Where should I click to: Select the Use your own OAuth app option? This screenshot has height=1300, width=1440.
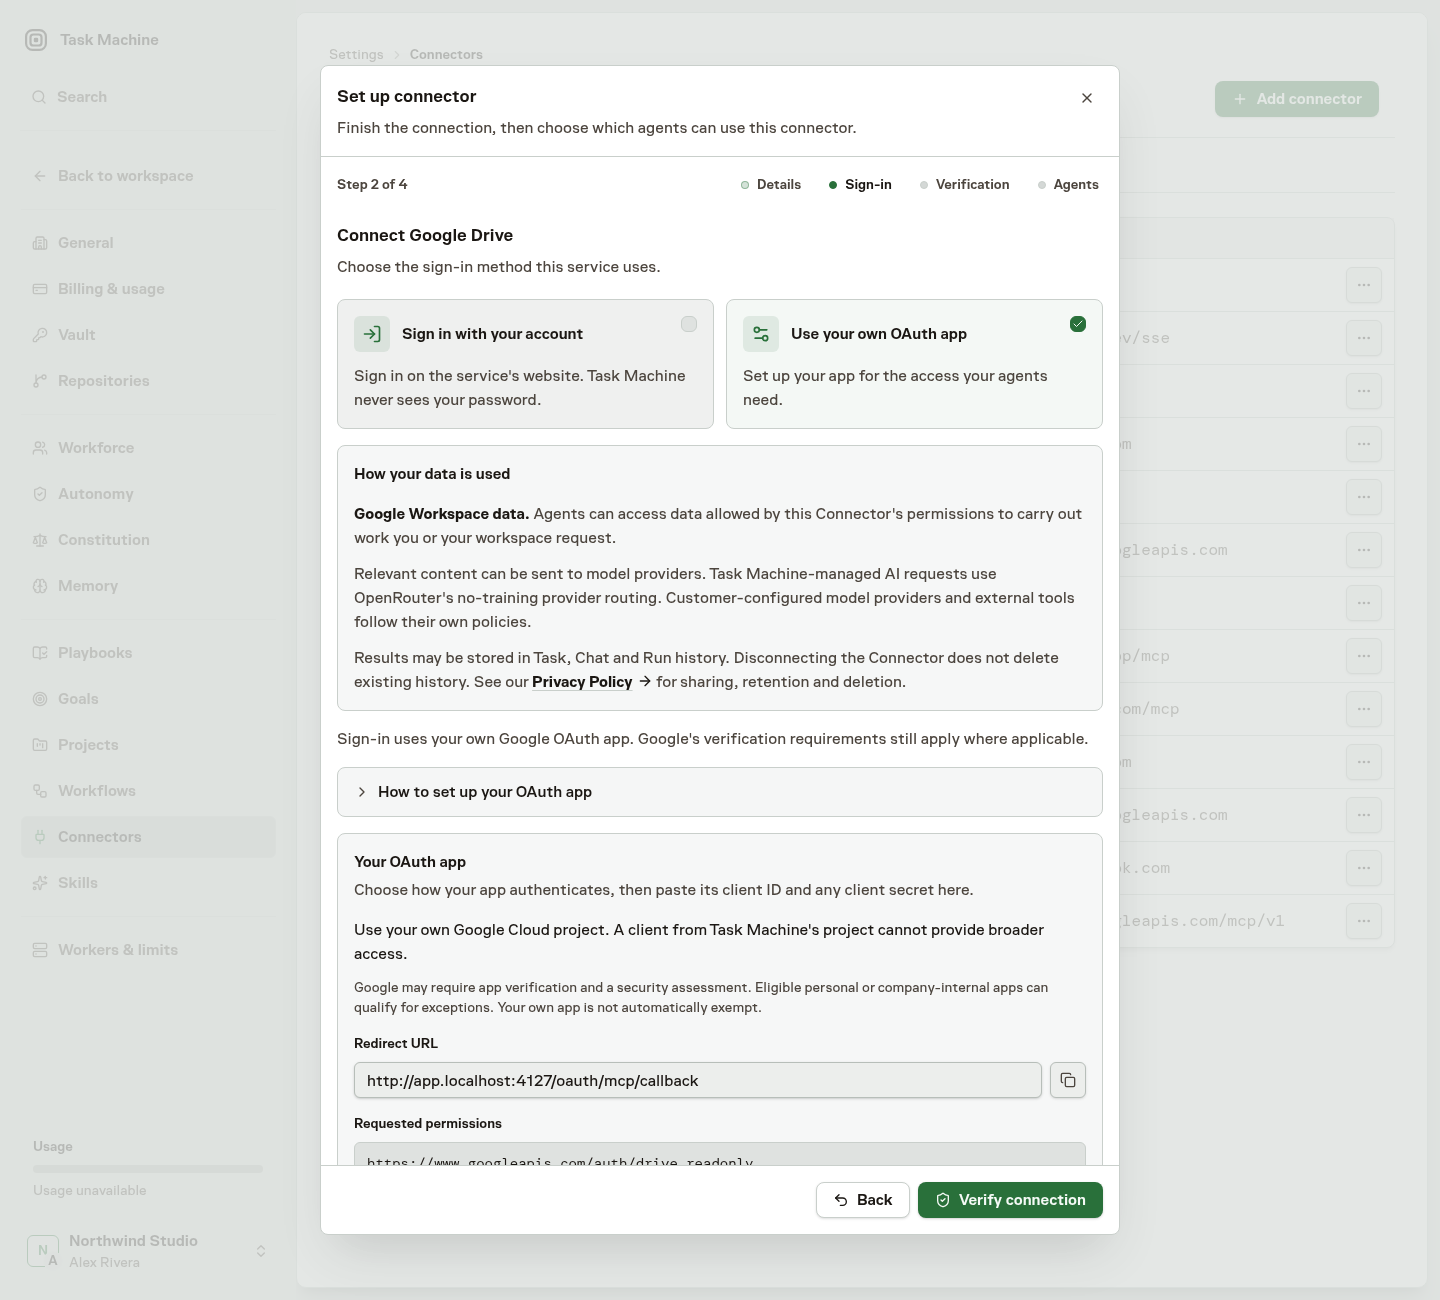coord(914,364)
